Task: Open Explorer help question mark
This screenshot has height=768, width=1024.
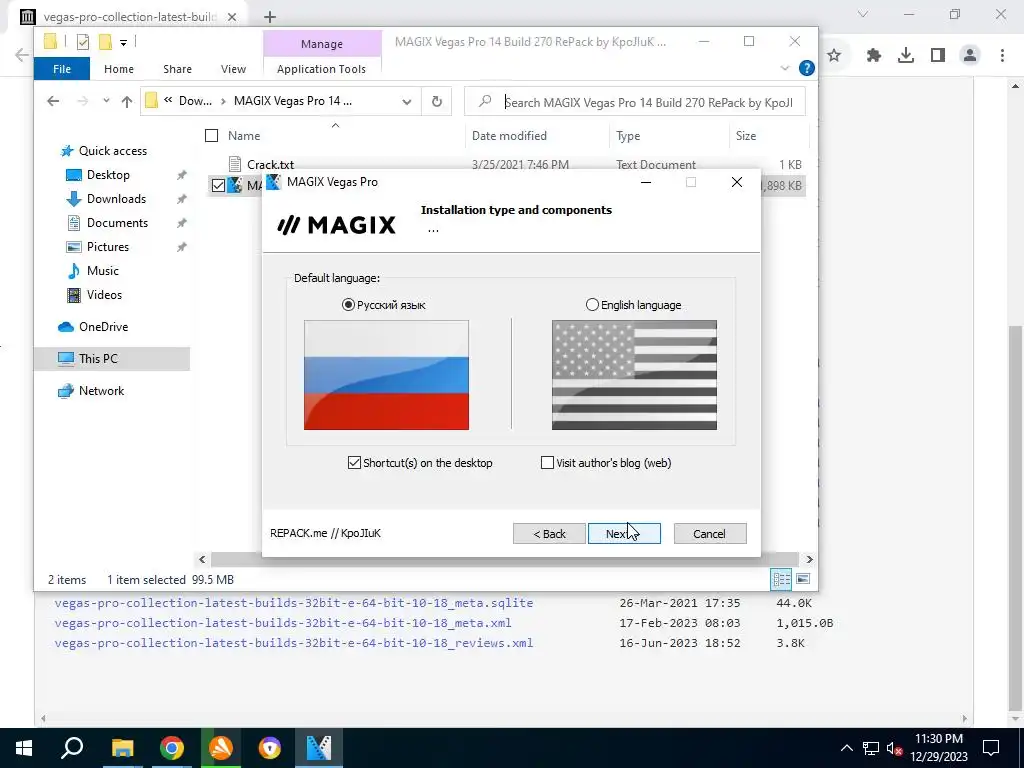Action: pyautogui.click(x=807, y=68)
